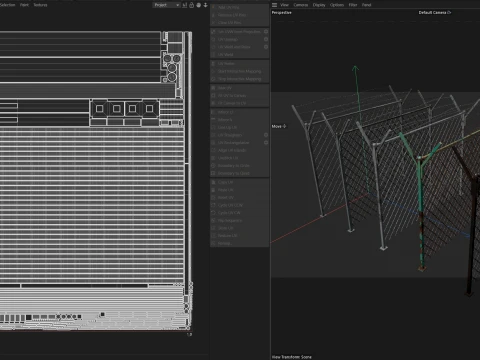Click the down-arrow icon in UV editor header
Screen dimensions: 480x360
[x=205, y=5]
